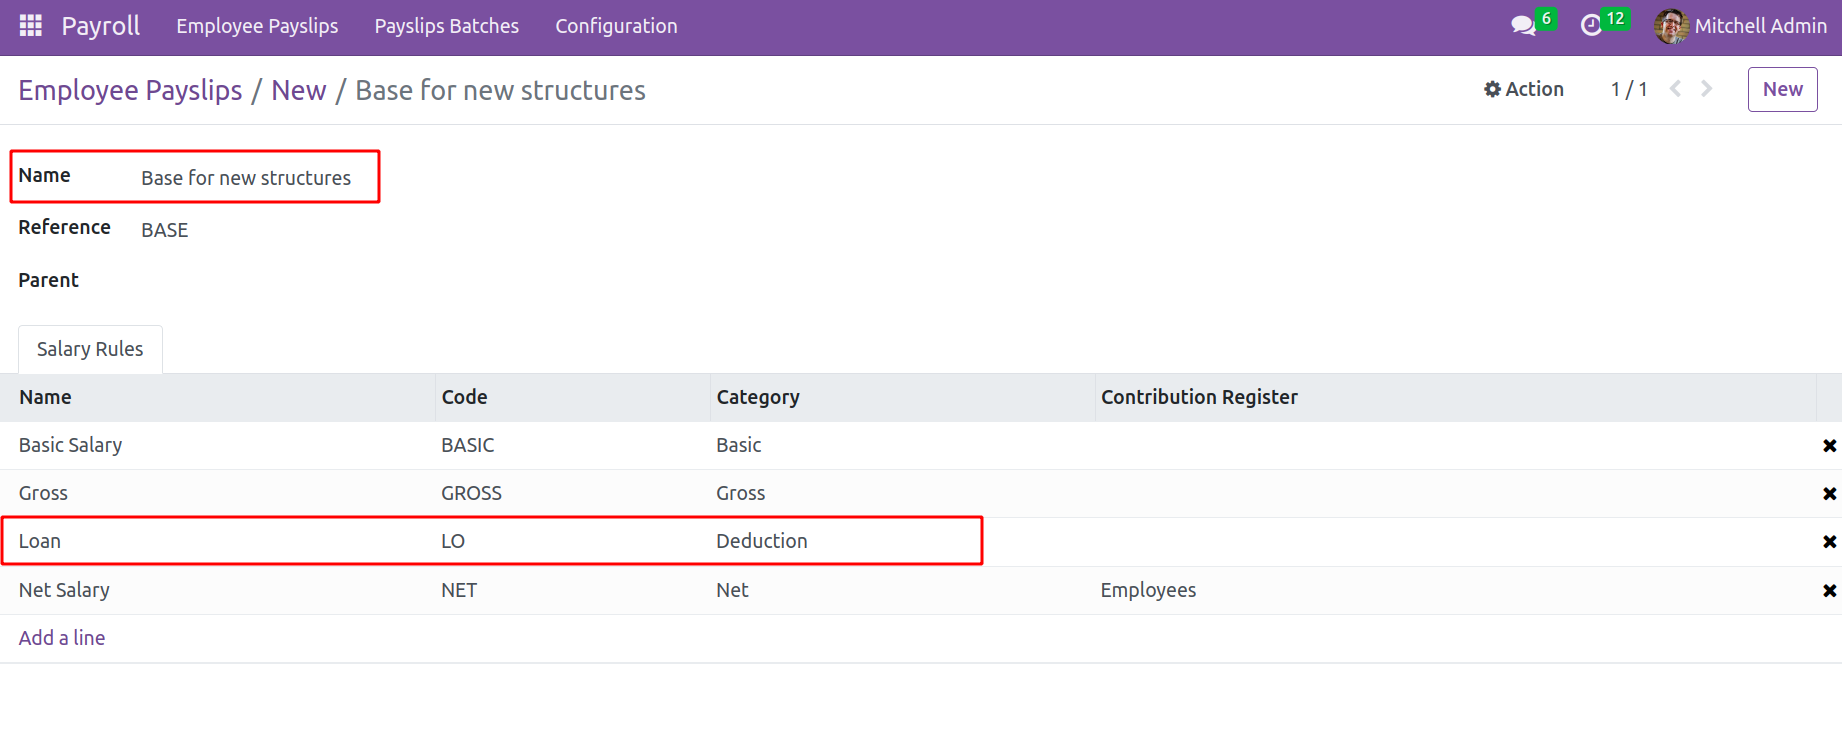The height and width of the screenshot is (747, 1842).
Task: Delete the Net Salary rule line
Action: [x=1829, y=591]
